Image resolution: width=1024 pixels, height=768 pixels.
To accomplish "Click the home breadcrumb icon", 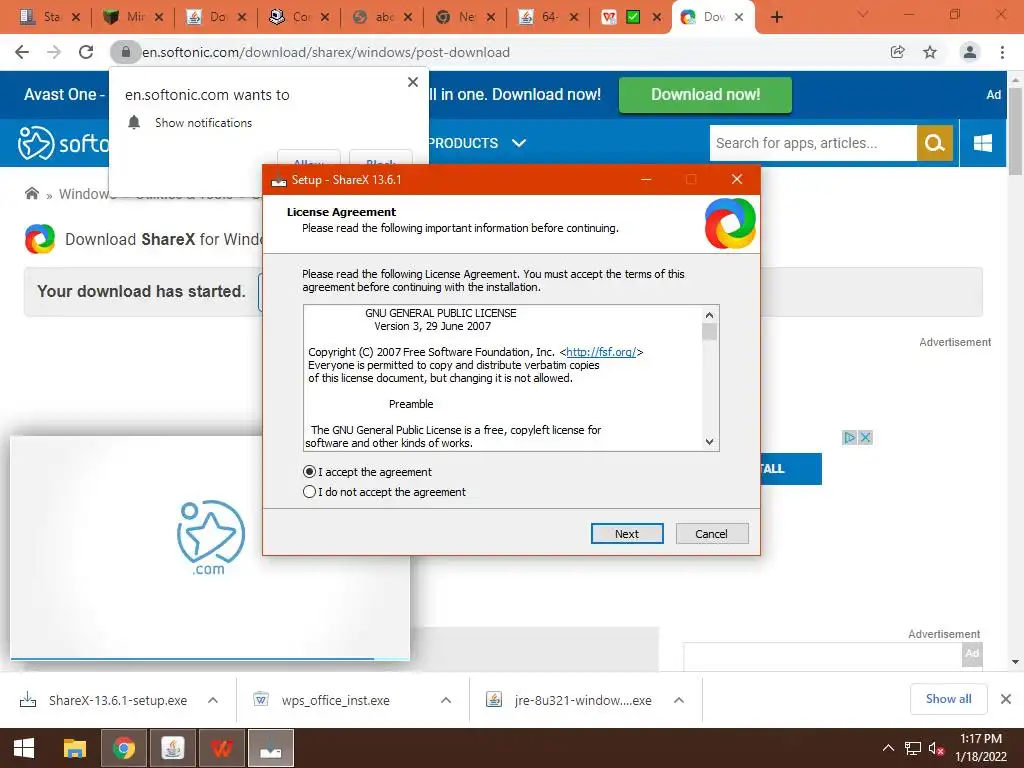I will [31, 193].
